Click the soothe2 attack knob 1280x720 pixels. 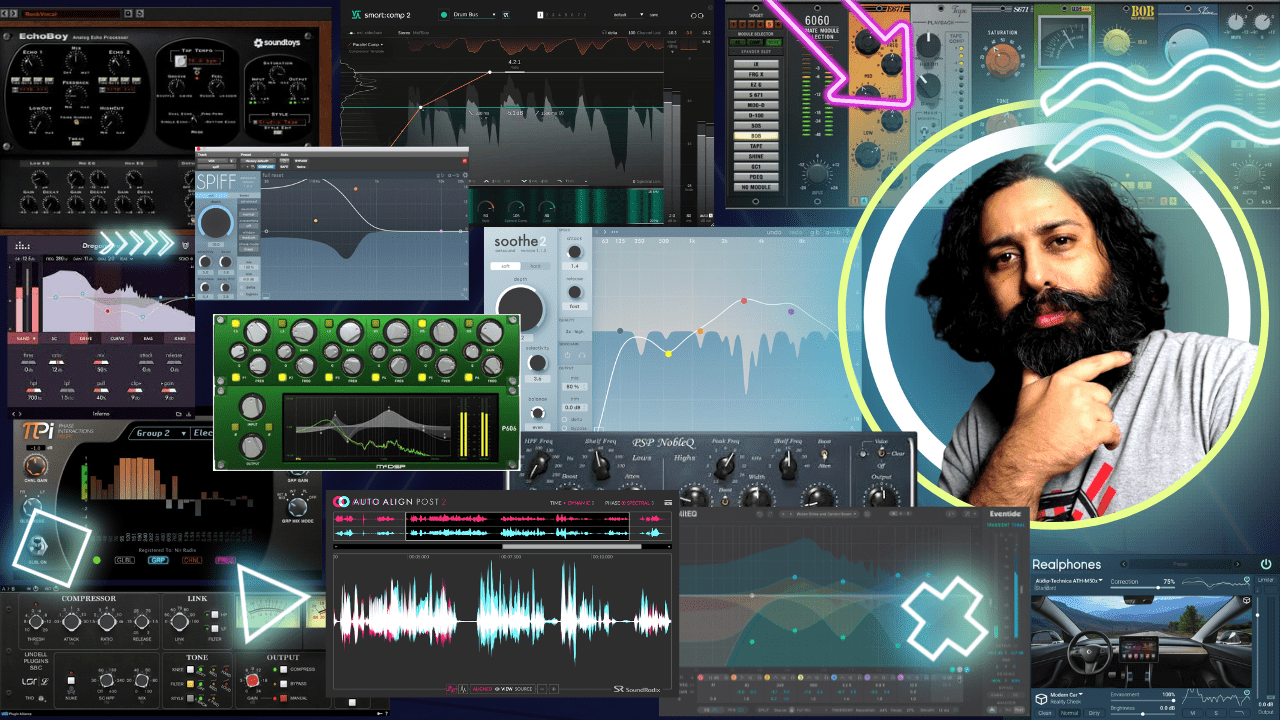pyautogui.click(x=575, y=252)
